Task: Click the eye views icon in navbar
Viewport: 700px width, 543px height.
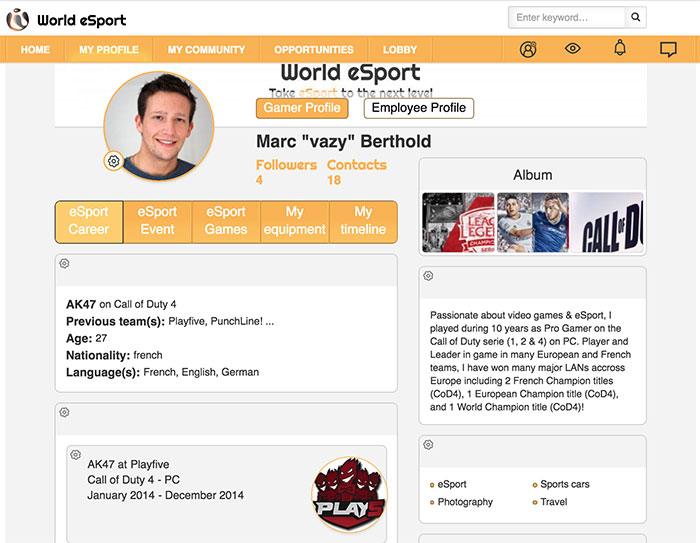Action: [x=572, y=48]
